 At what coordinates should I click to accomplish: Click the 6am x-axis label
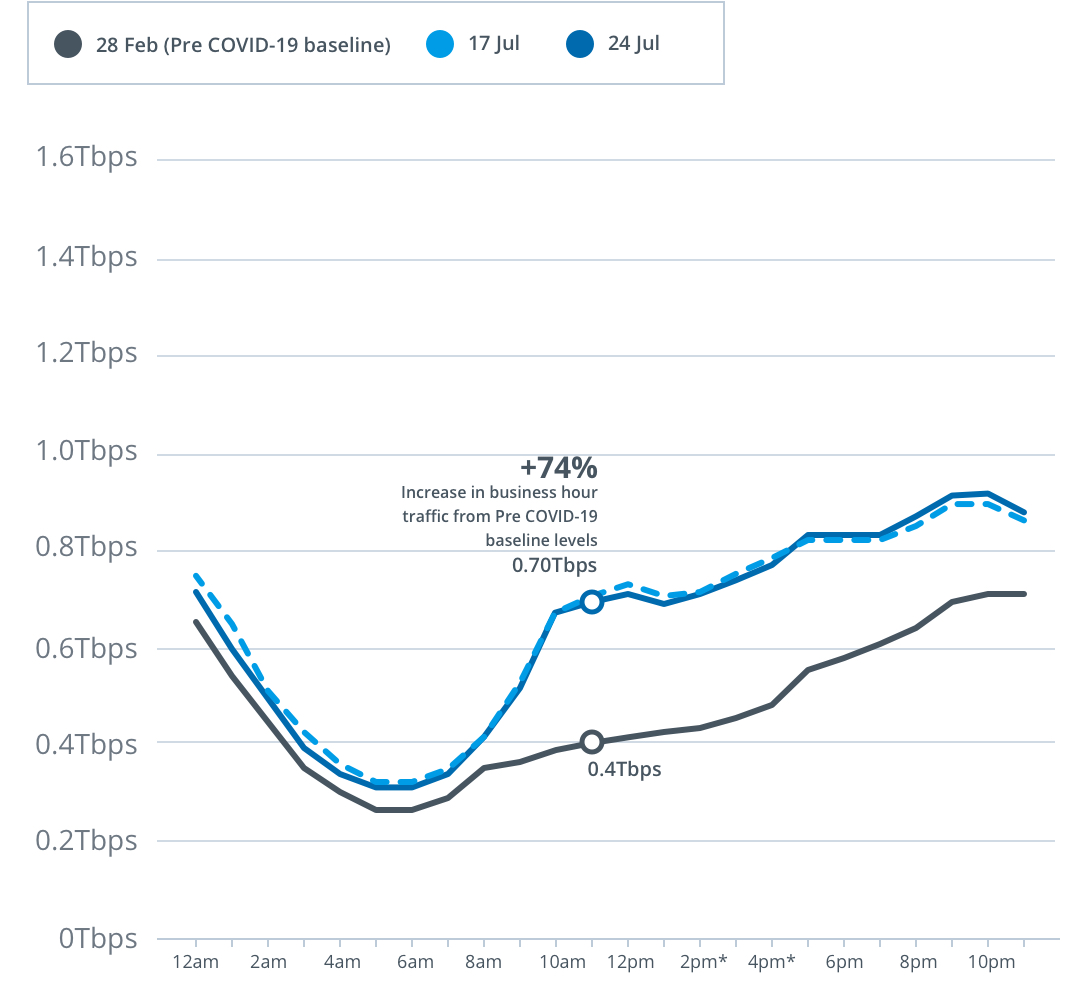tap(415, 962)
